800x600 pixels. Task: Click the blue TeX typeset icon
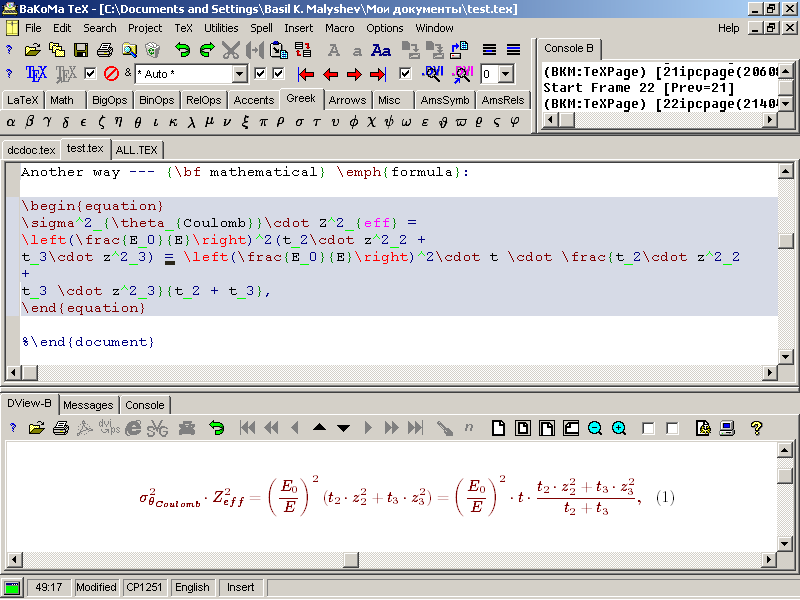[36, 74]
